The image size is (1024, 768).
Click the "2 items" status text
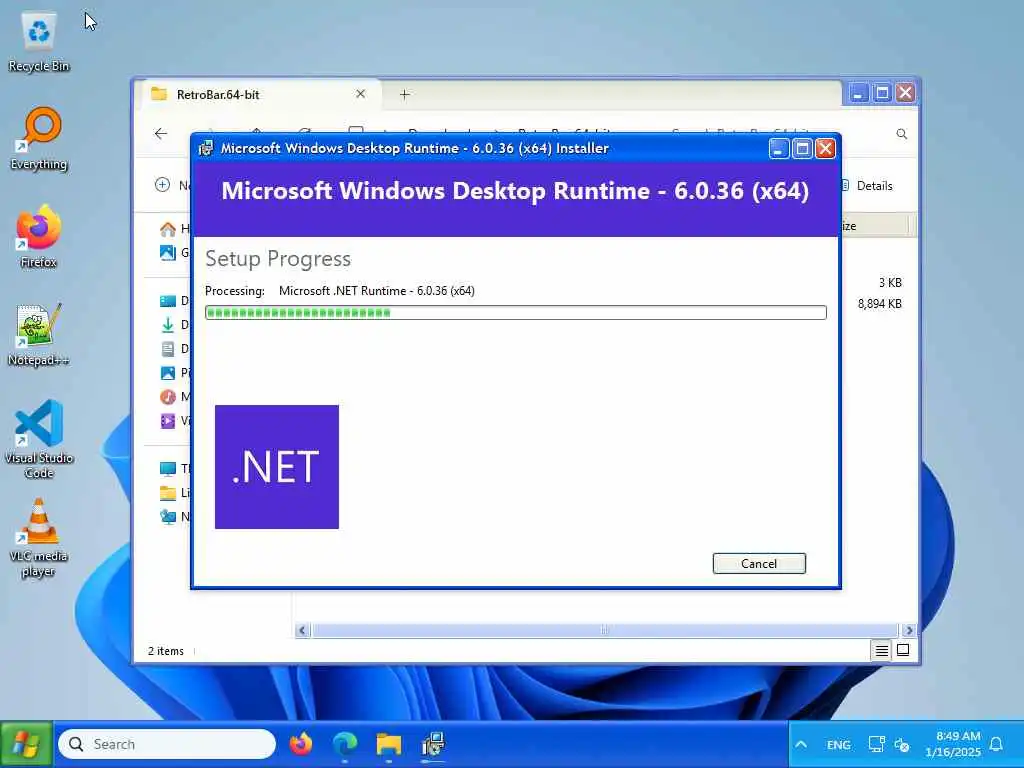(166, 651)
